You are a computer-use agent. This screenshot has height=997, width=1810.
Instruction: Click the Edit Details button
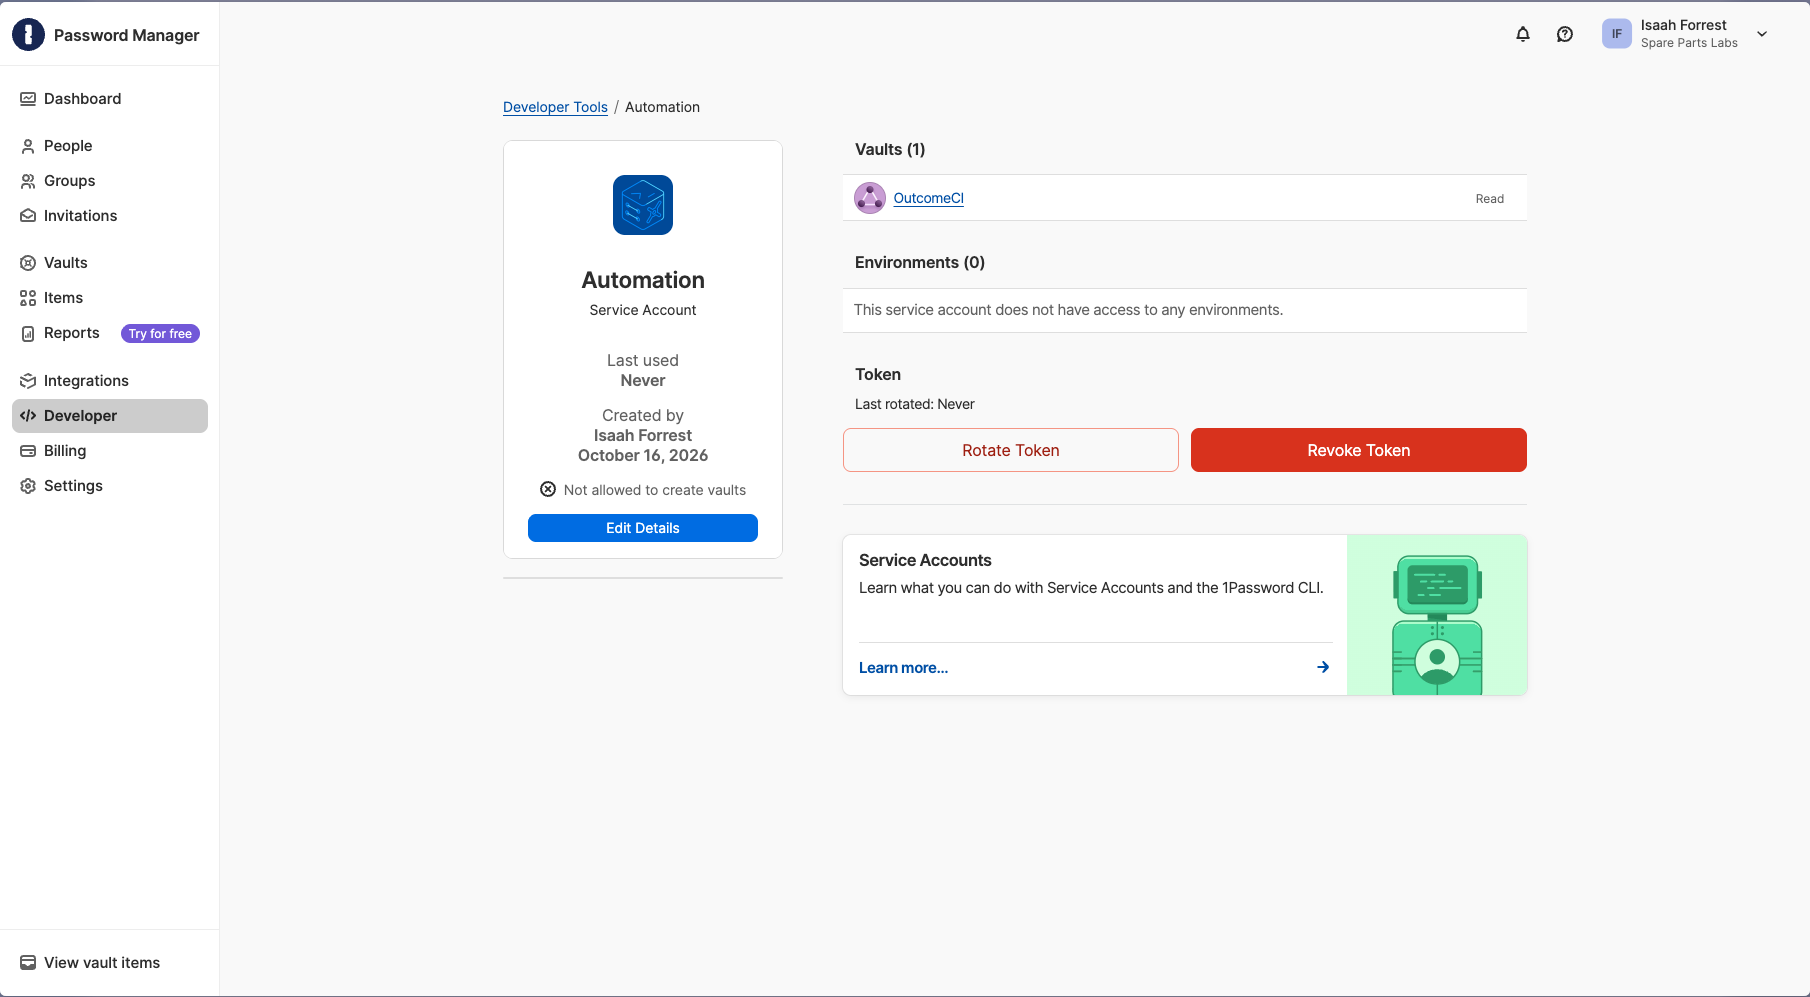(x=643, y=528)
